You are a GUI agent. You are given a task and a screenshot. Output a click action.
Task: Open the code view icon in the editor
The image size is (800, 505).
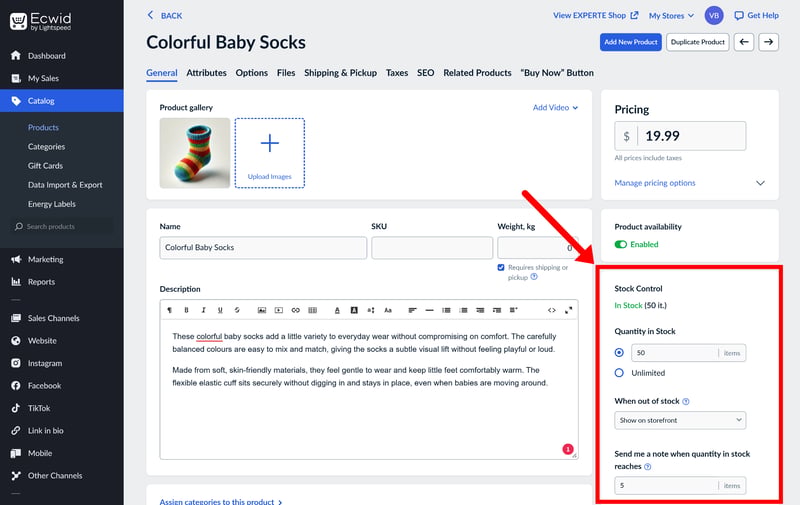(552, 310)
